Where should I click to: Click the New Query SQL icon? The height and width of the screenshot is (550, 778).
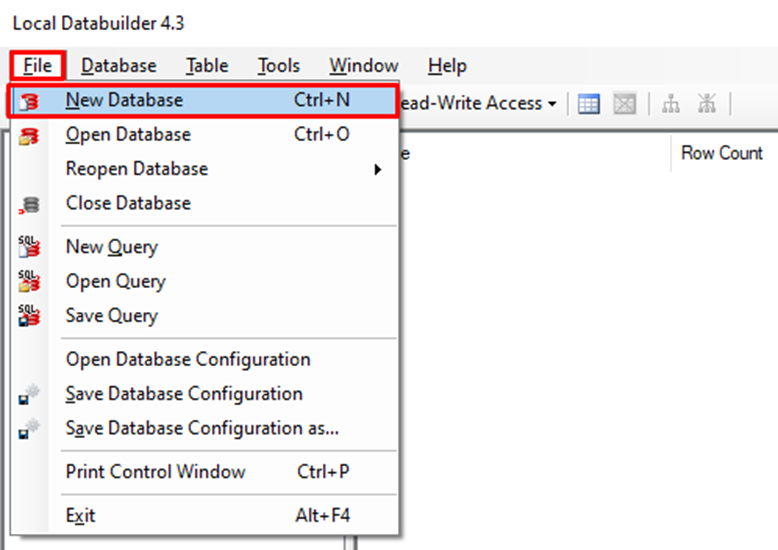(30, 247)
